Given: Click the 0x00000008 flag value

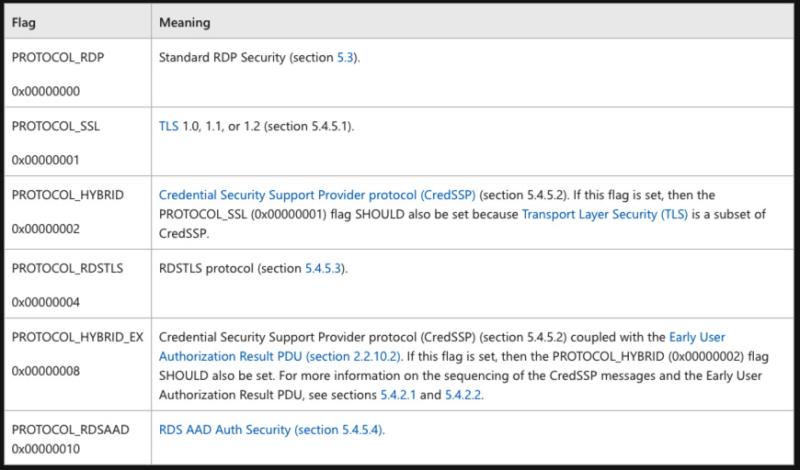Looking at the screenshot, I should click(x=46, y=371).
